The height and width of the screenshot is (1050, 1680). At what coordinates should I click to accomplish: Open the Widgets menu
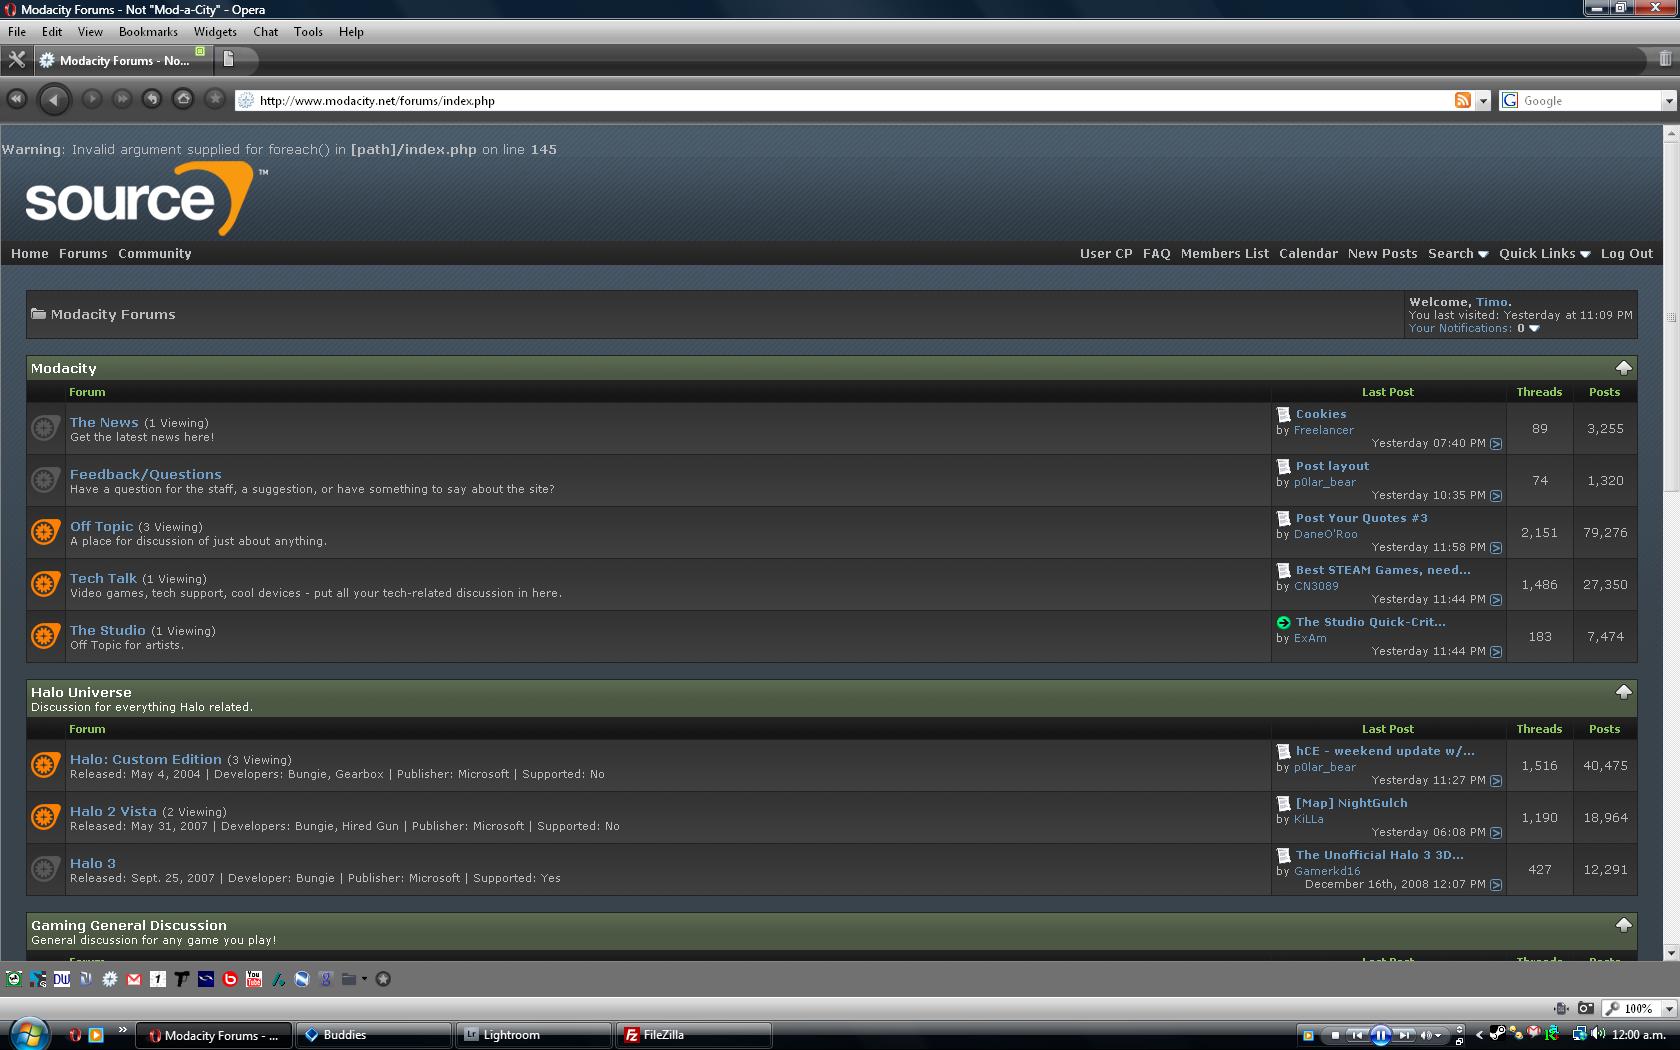click(215, 32)
